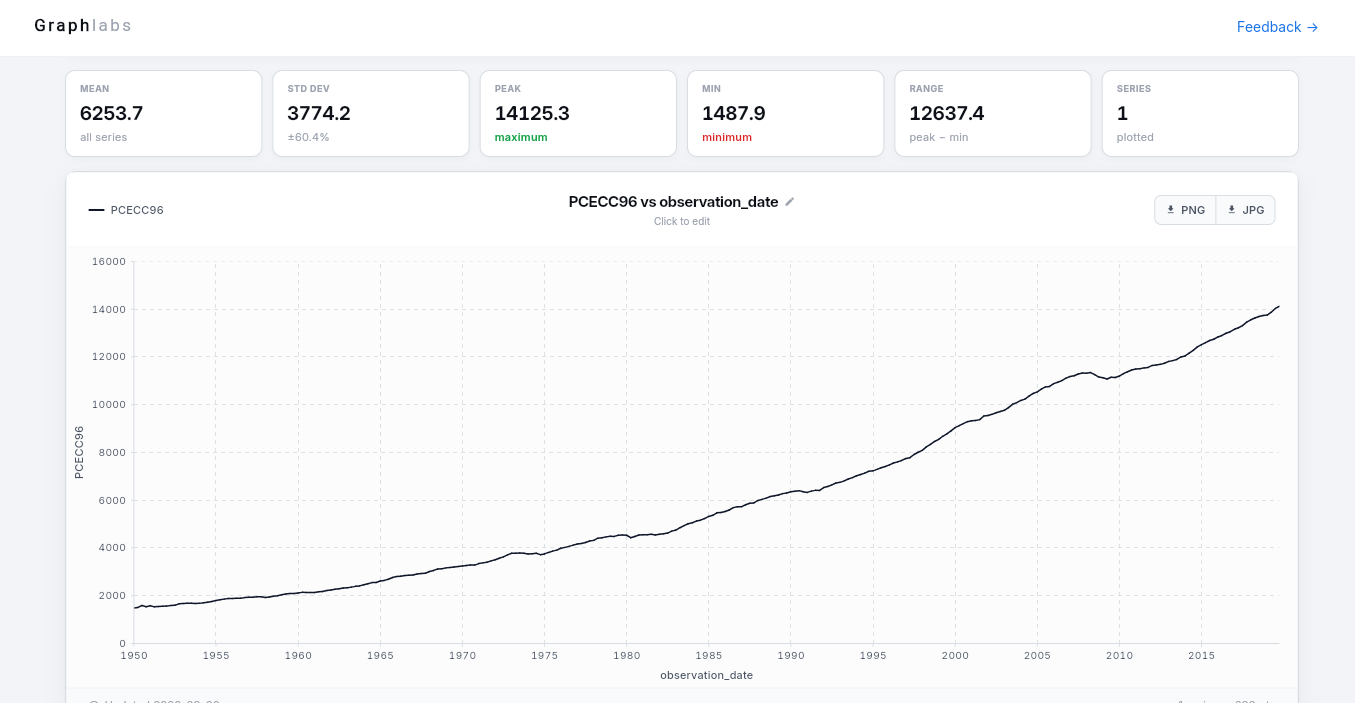
Task: Open the Feedback link
Action: [1268, 27]
